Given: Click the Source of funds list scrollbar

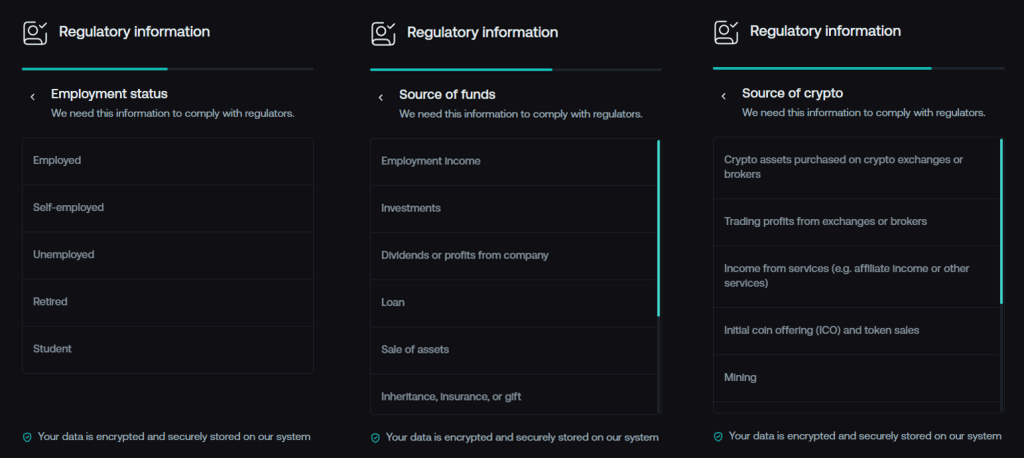Looking at the screenshot, I should coord(659,228).
